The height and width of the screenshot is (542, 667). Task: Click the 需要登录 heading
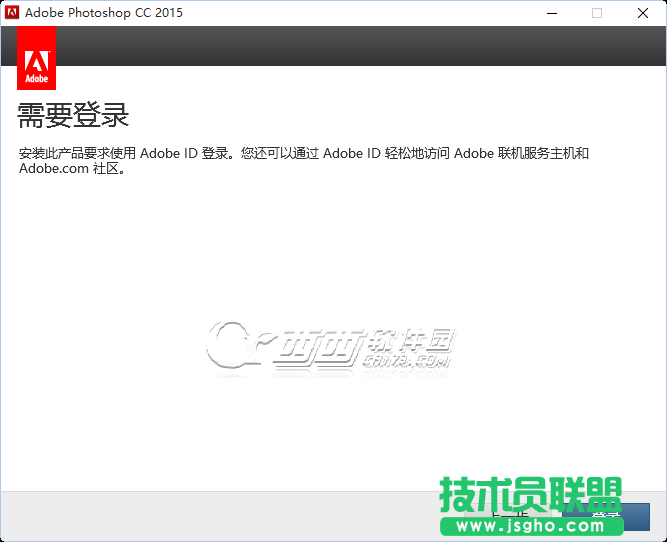point(73,115)
